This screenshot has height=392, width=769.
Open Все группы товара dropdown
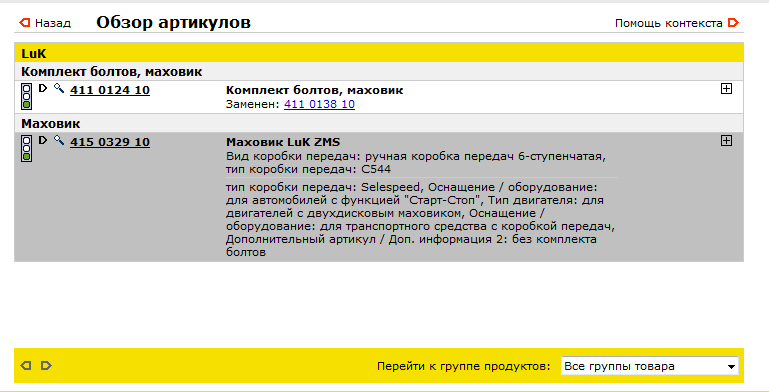[x=649, y=366]
